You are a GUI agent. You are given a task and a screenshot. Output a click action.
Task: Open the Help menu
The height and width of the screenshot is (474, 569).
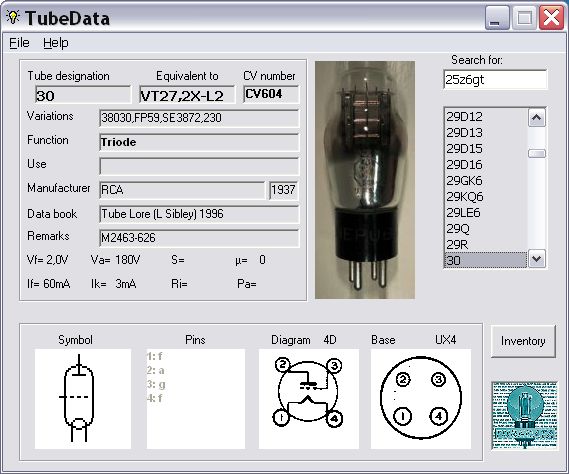(56, 43)
